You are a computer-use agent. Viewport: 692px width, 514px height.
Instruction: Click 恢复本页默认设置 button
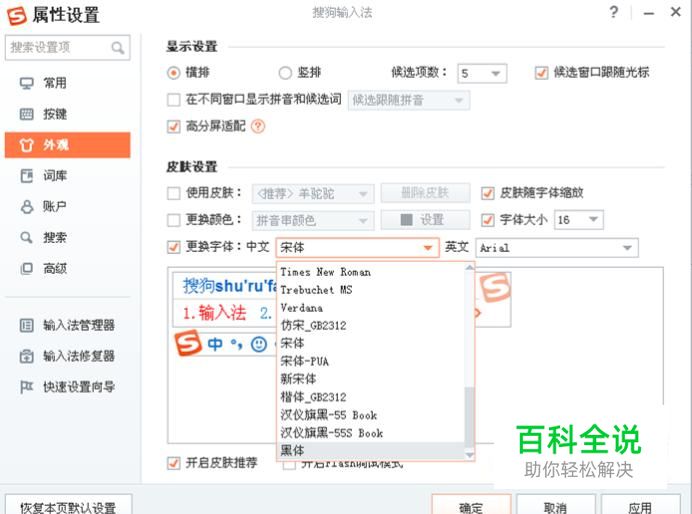(68, 506)
